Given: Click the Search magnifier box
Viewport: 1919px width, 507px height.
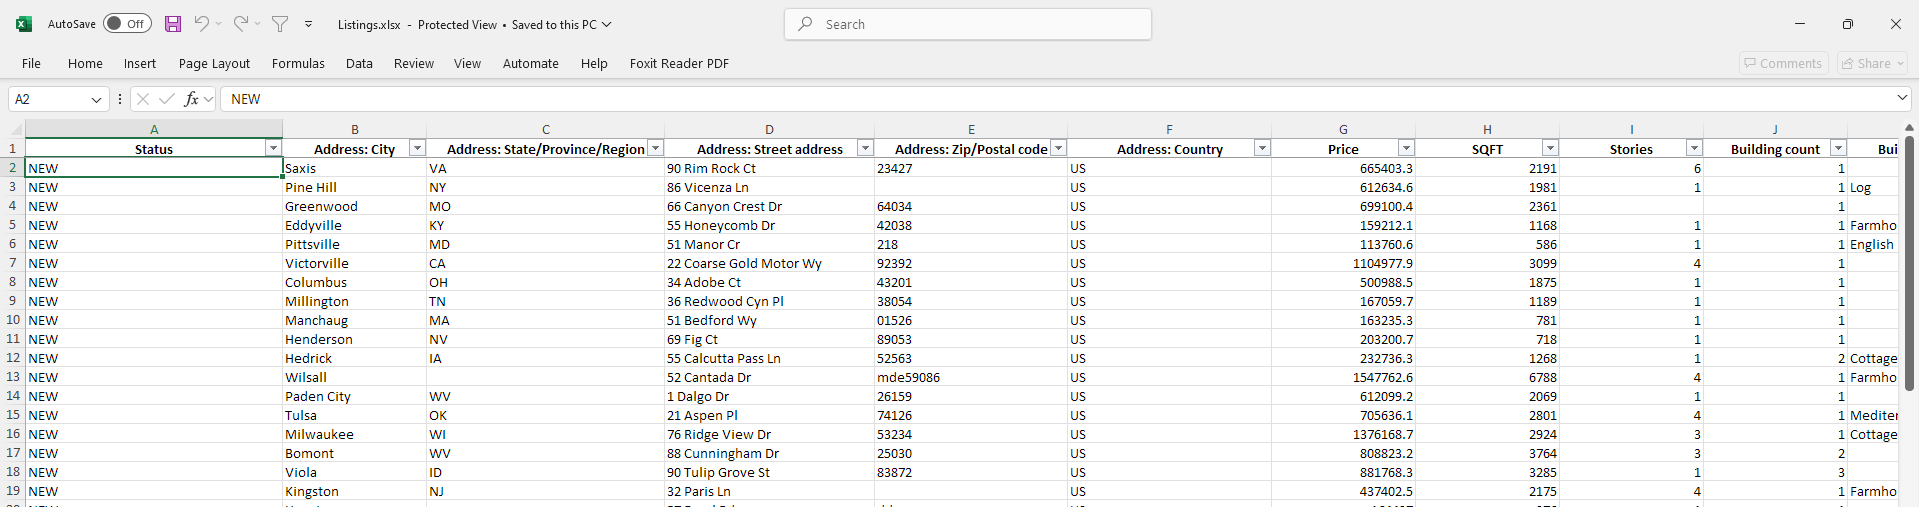Looking at the screenshot, I should tap(967, 24).
